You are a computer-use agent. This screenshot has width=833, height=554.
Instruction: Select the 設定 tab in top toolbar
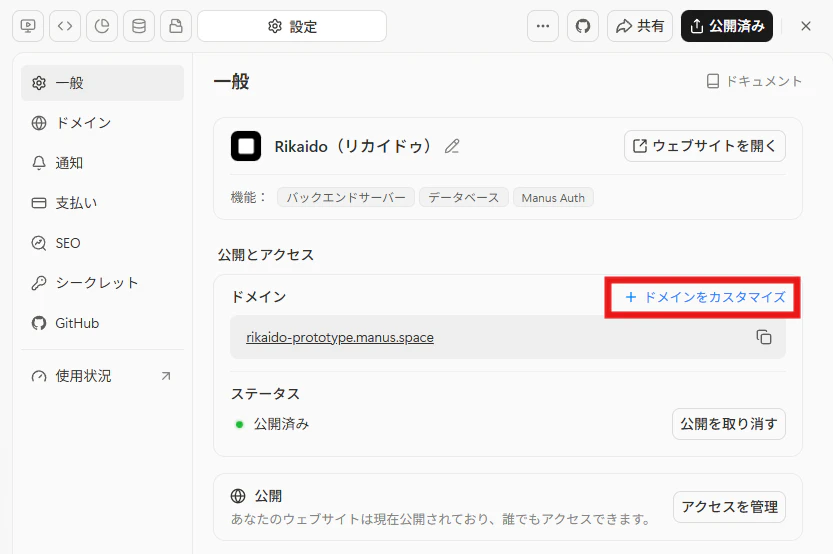point(292,26)
